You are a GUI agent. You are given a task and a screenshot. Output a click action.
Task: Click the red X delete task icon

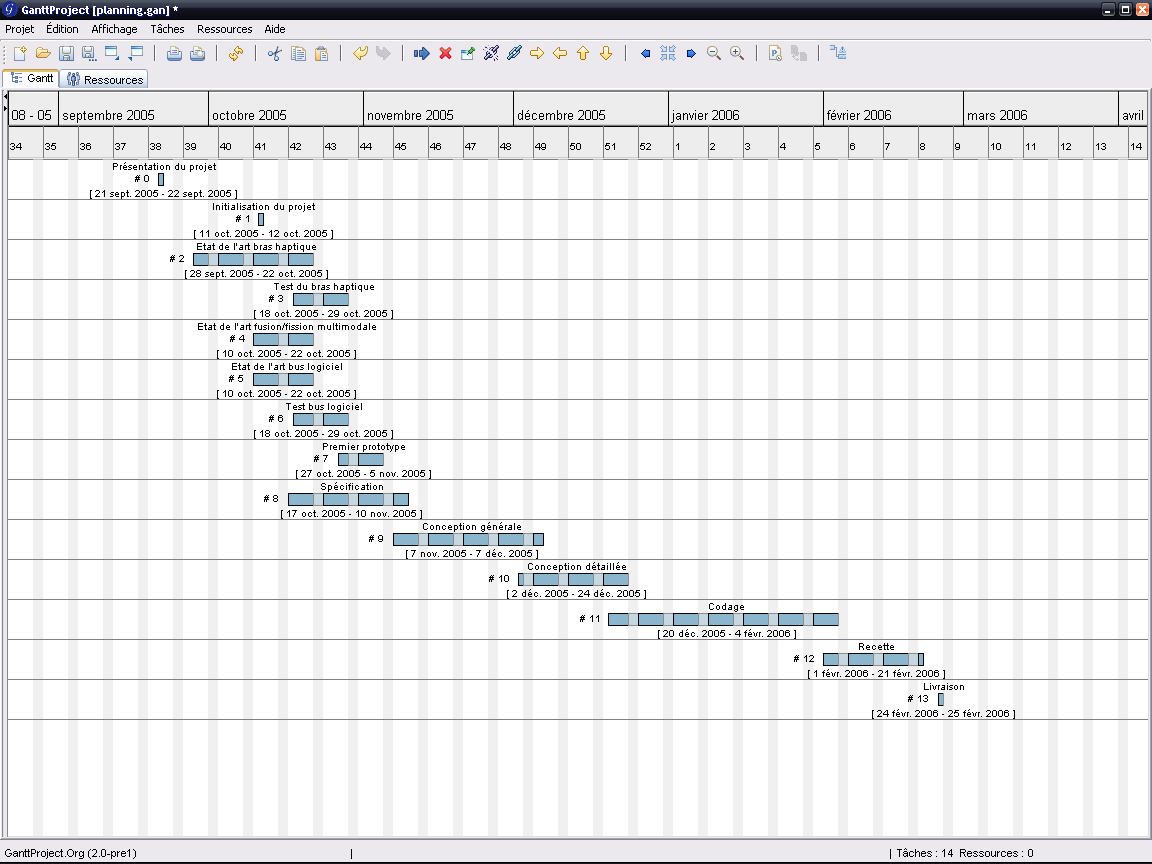446,53
